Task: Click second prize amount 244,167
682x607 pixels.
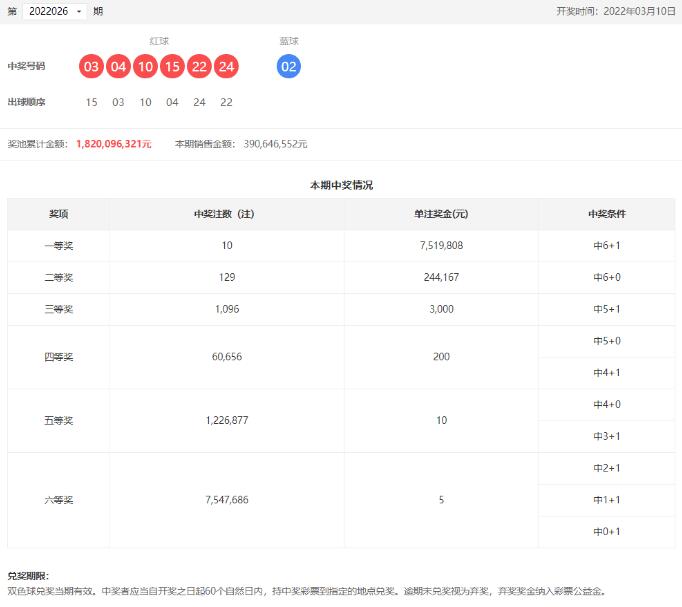Action: [441, 277]
